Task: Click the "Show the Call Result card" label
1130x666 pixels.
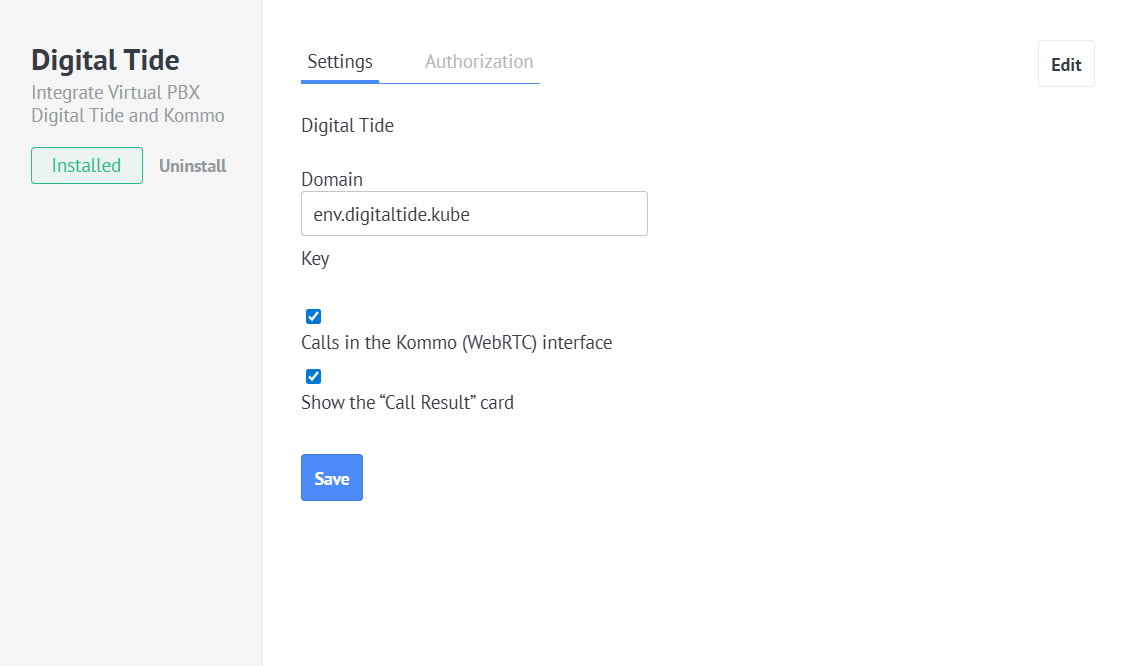Action: point(407,403)
